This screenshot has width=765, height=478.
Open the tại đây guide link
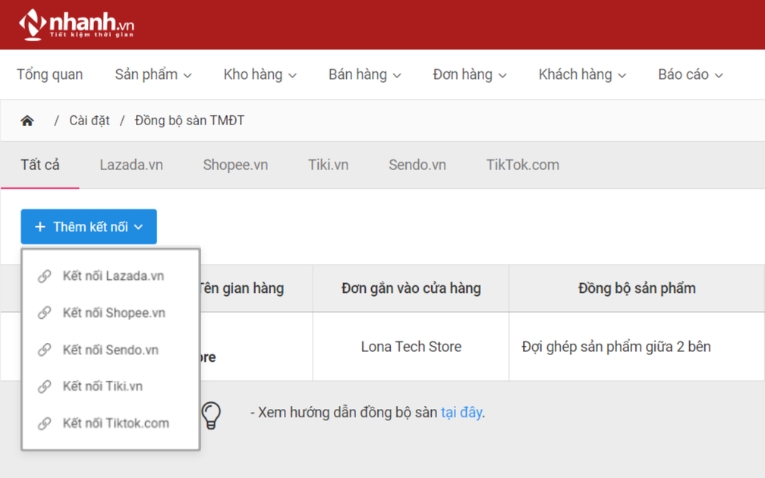462,412
